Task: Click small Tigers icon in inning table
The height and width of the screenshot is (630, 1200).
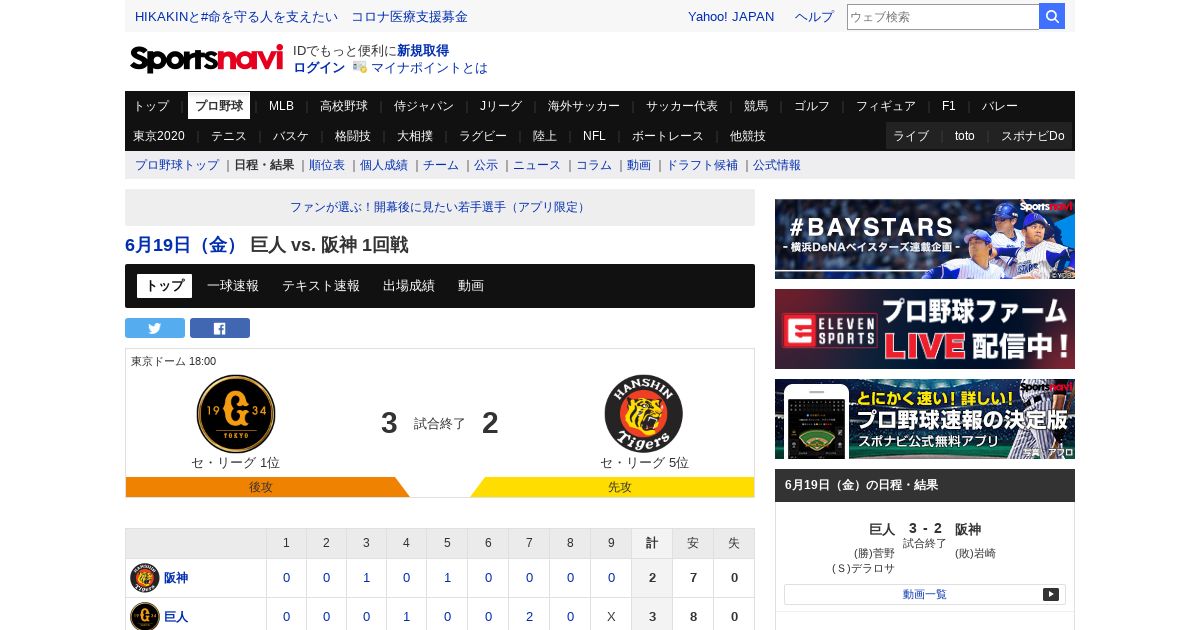Action: 145,578
